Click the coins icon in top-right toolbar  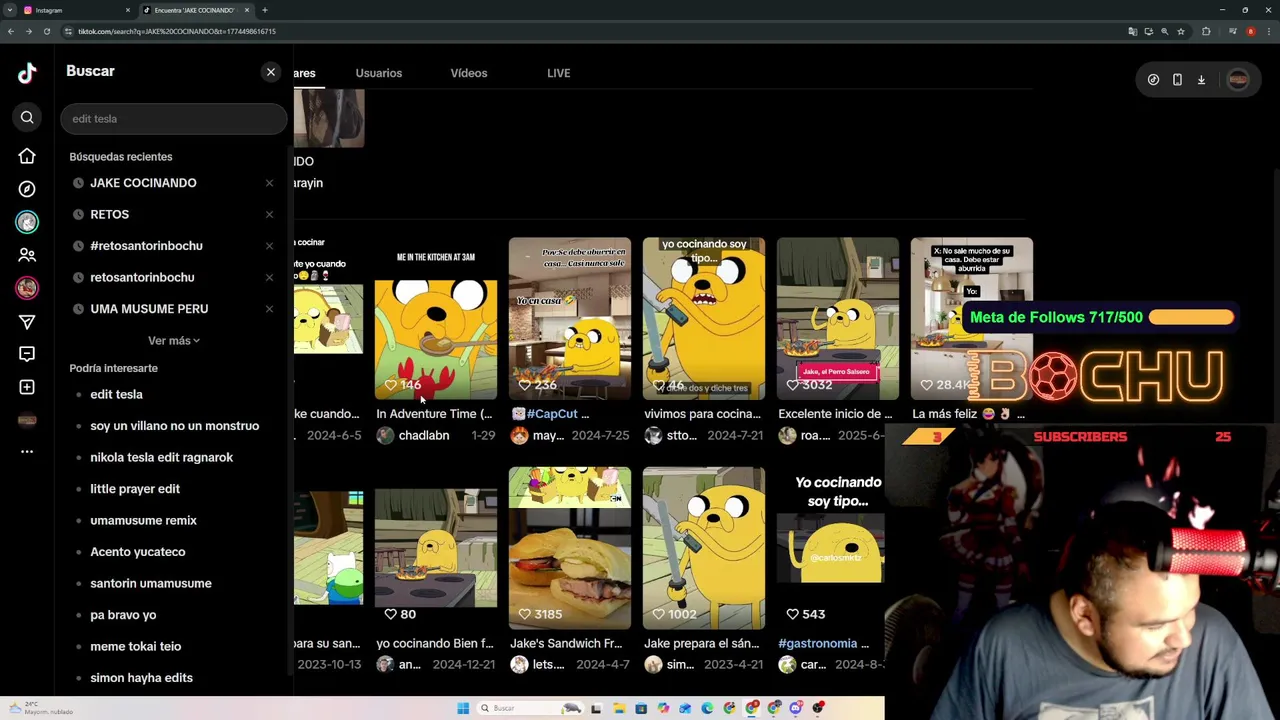(1153, 80)
